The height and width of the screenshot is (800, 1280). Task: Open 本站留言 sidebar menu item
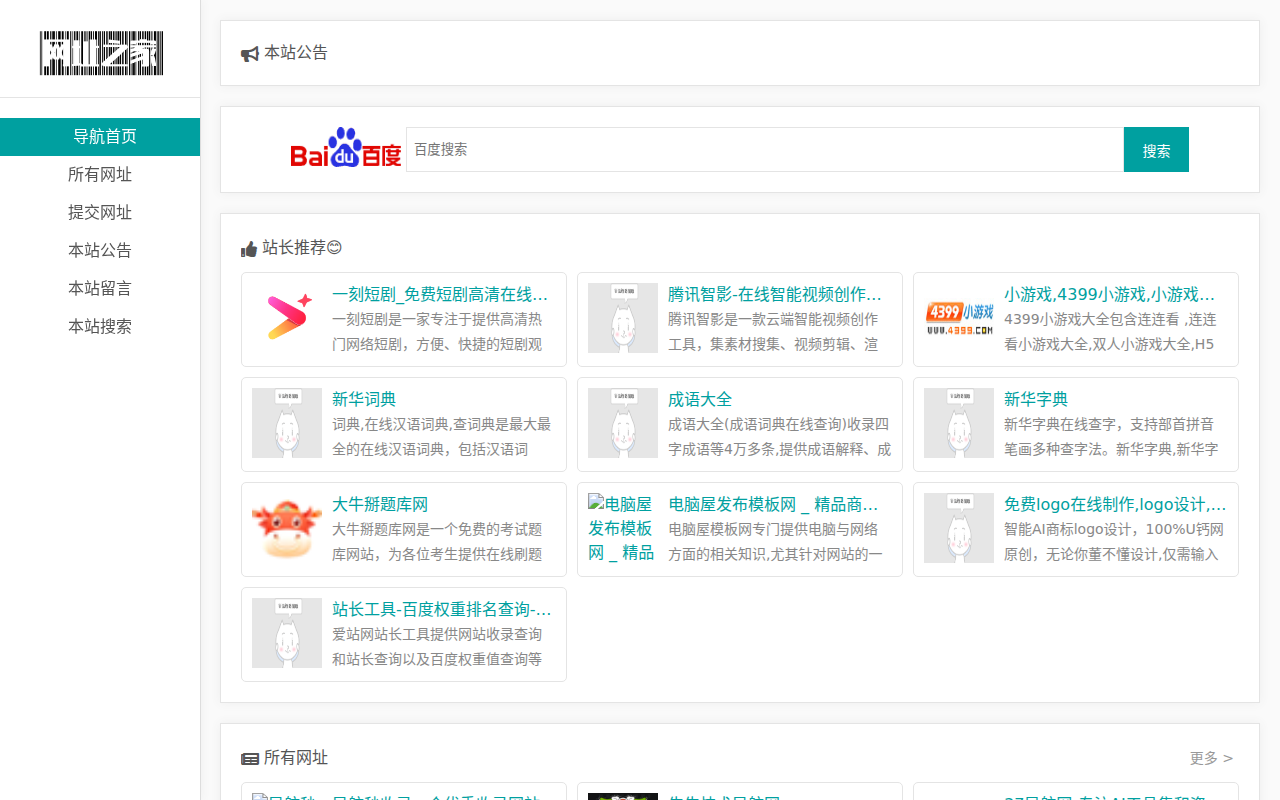[x=100, y=289]
